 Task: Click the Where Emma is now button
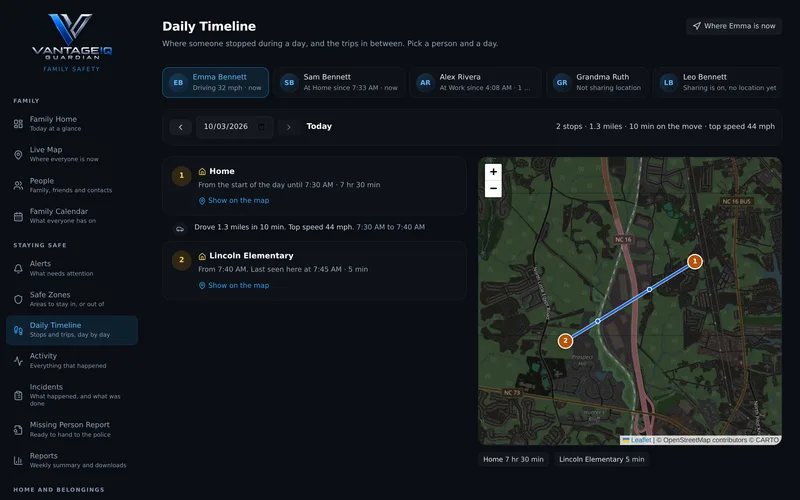pyautogui.click(x=734, y=26)
